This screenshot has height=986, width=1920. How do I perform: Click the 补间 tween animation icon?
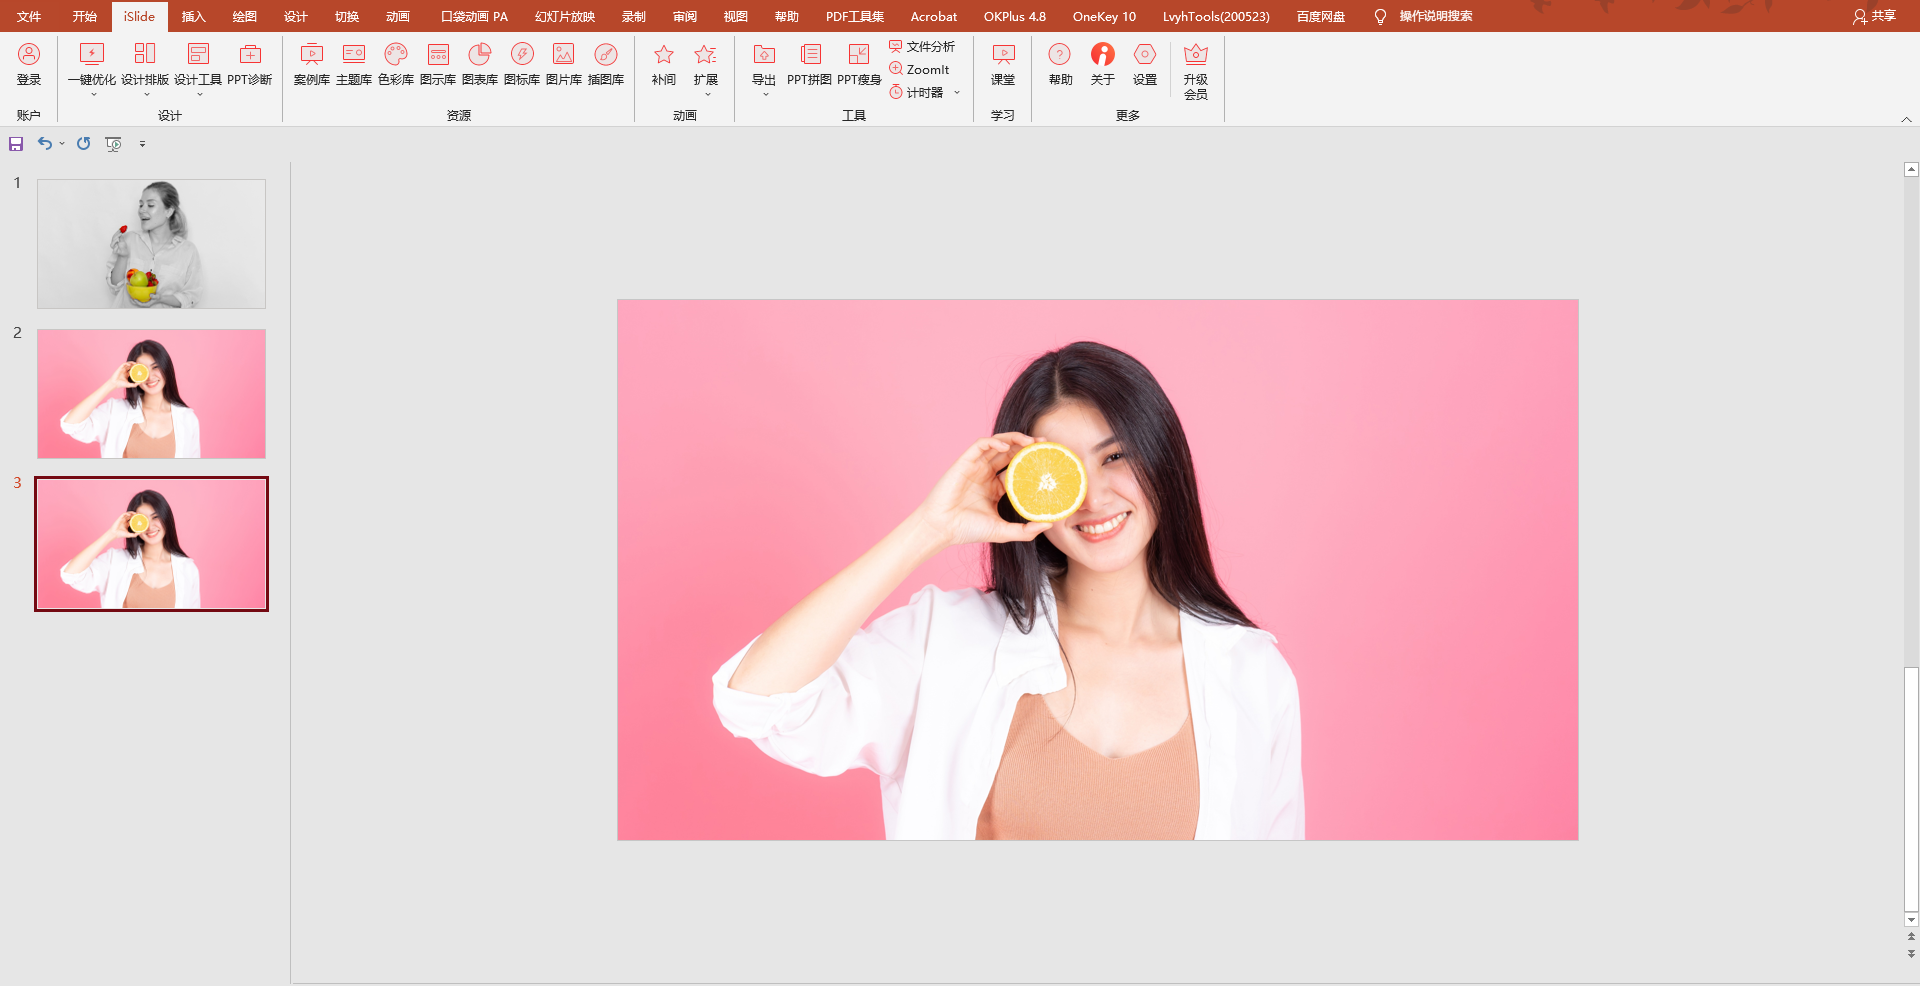click(664, 64)
